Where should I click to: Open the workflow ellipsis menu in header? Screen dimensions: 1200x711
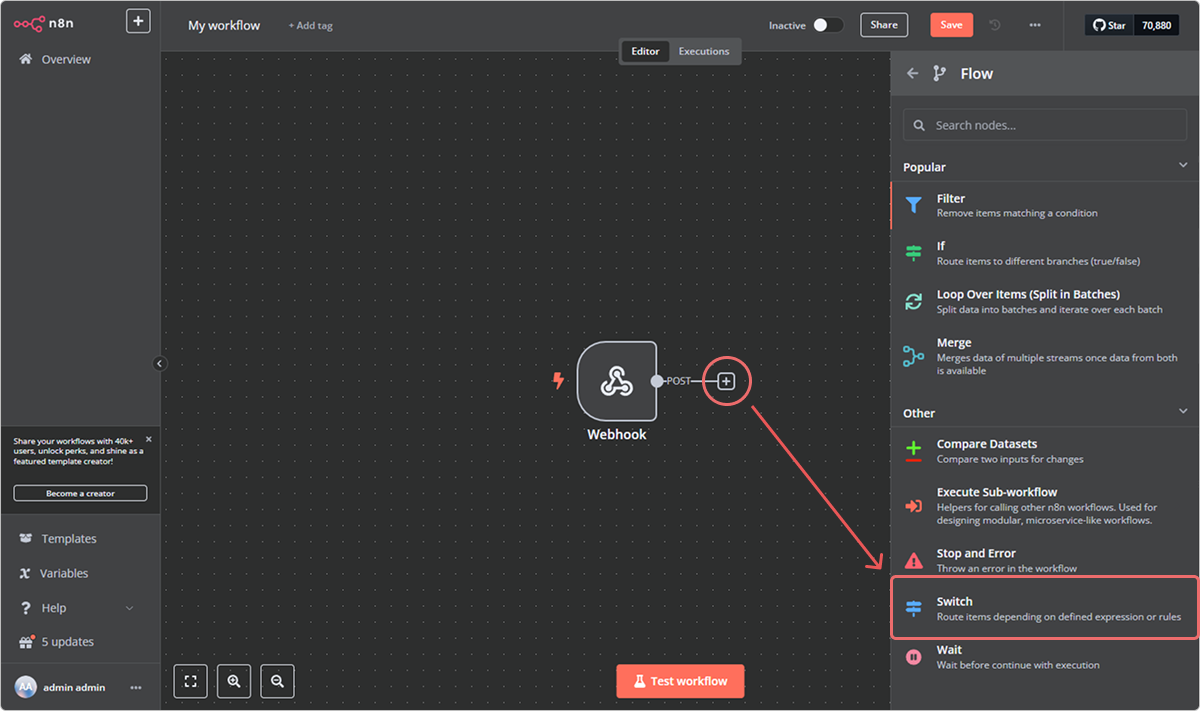click(x=1035, y=25)
